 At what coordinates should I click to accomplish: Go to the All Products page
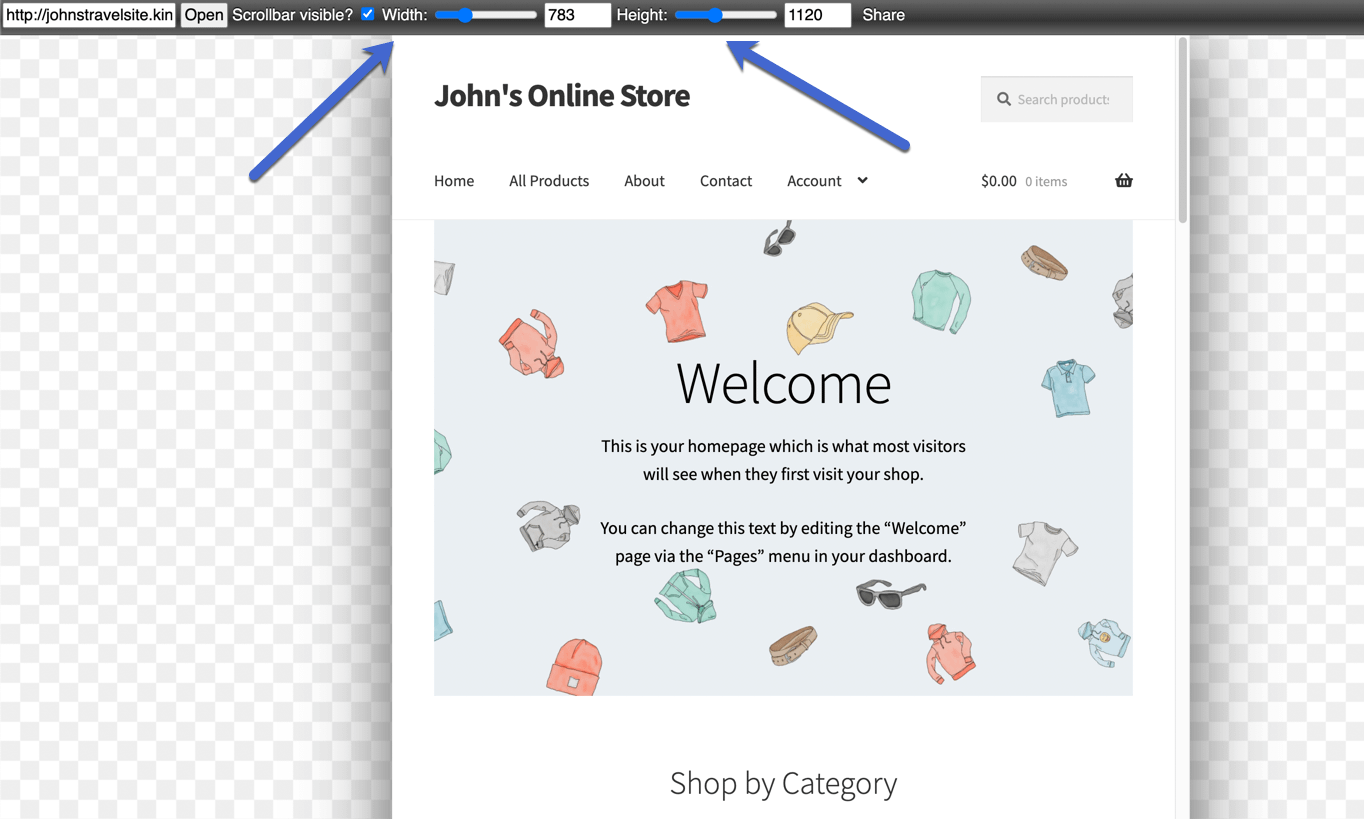[549, 181]
